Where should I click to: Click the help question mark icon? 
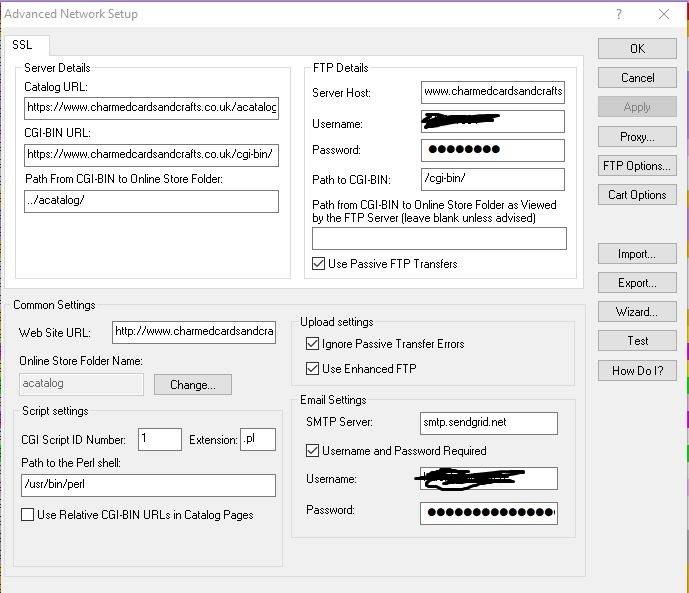619,14
